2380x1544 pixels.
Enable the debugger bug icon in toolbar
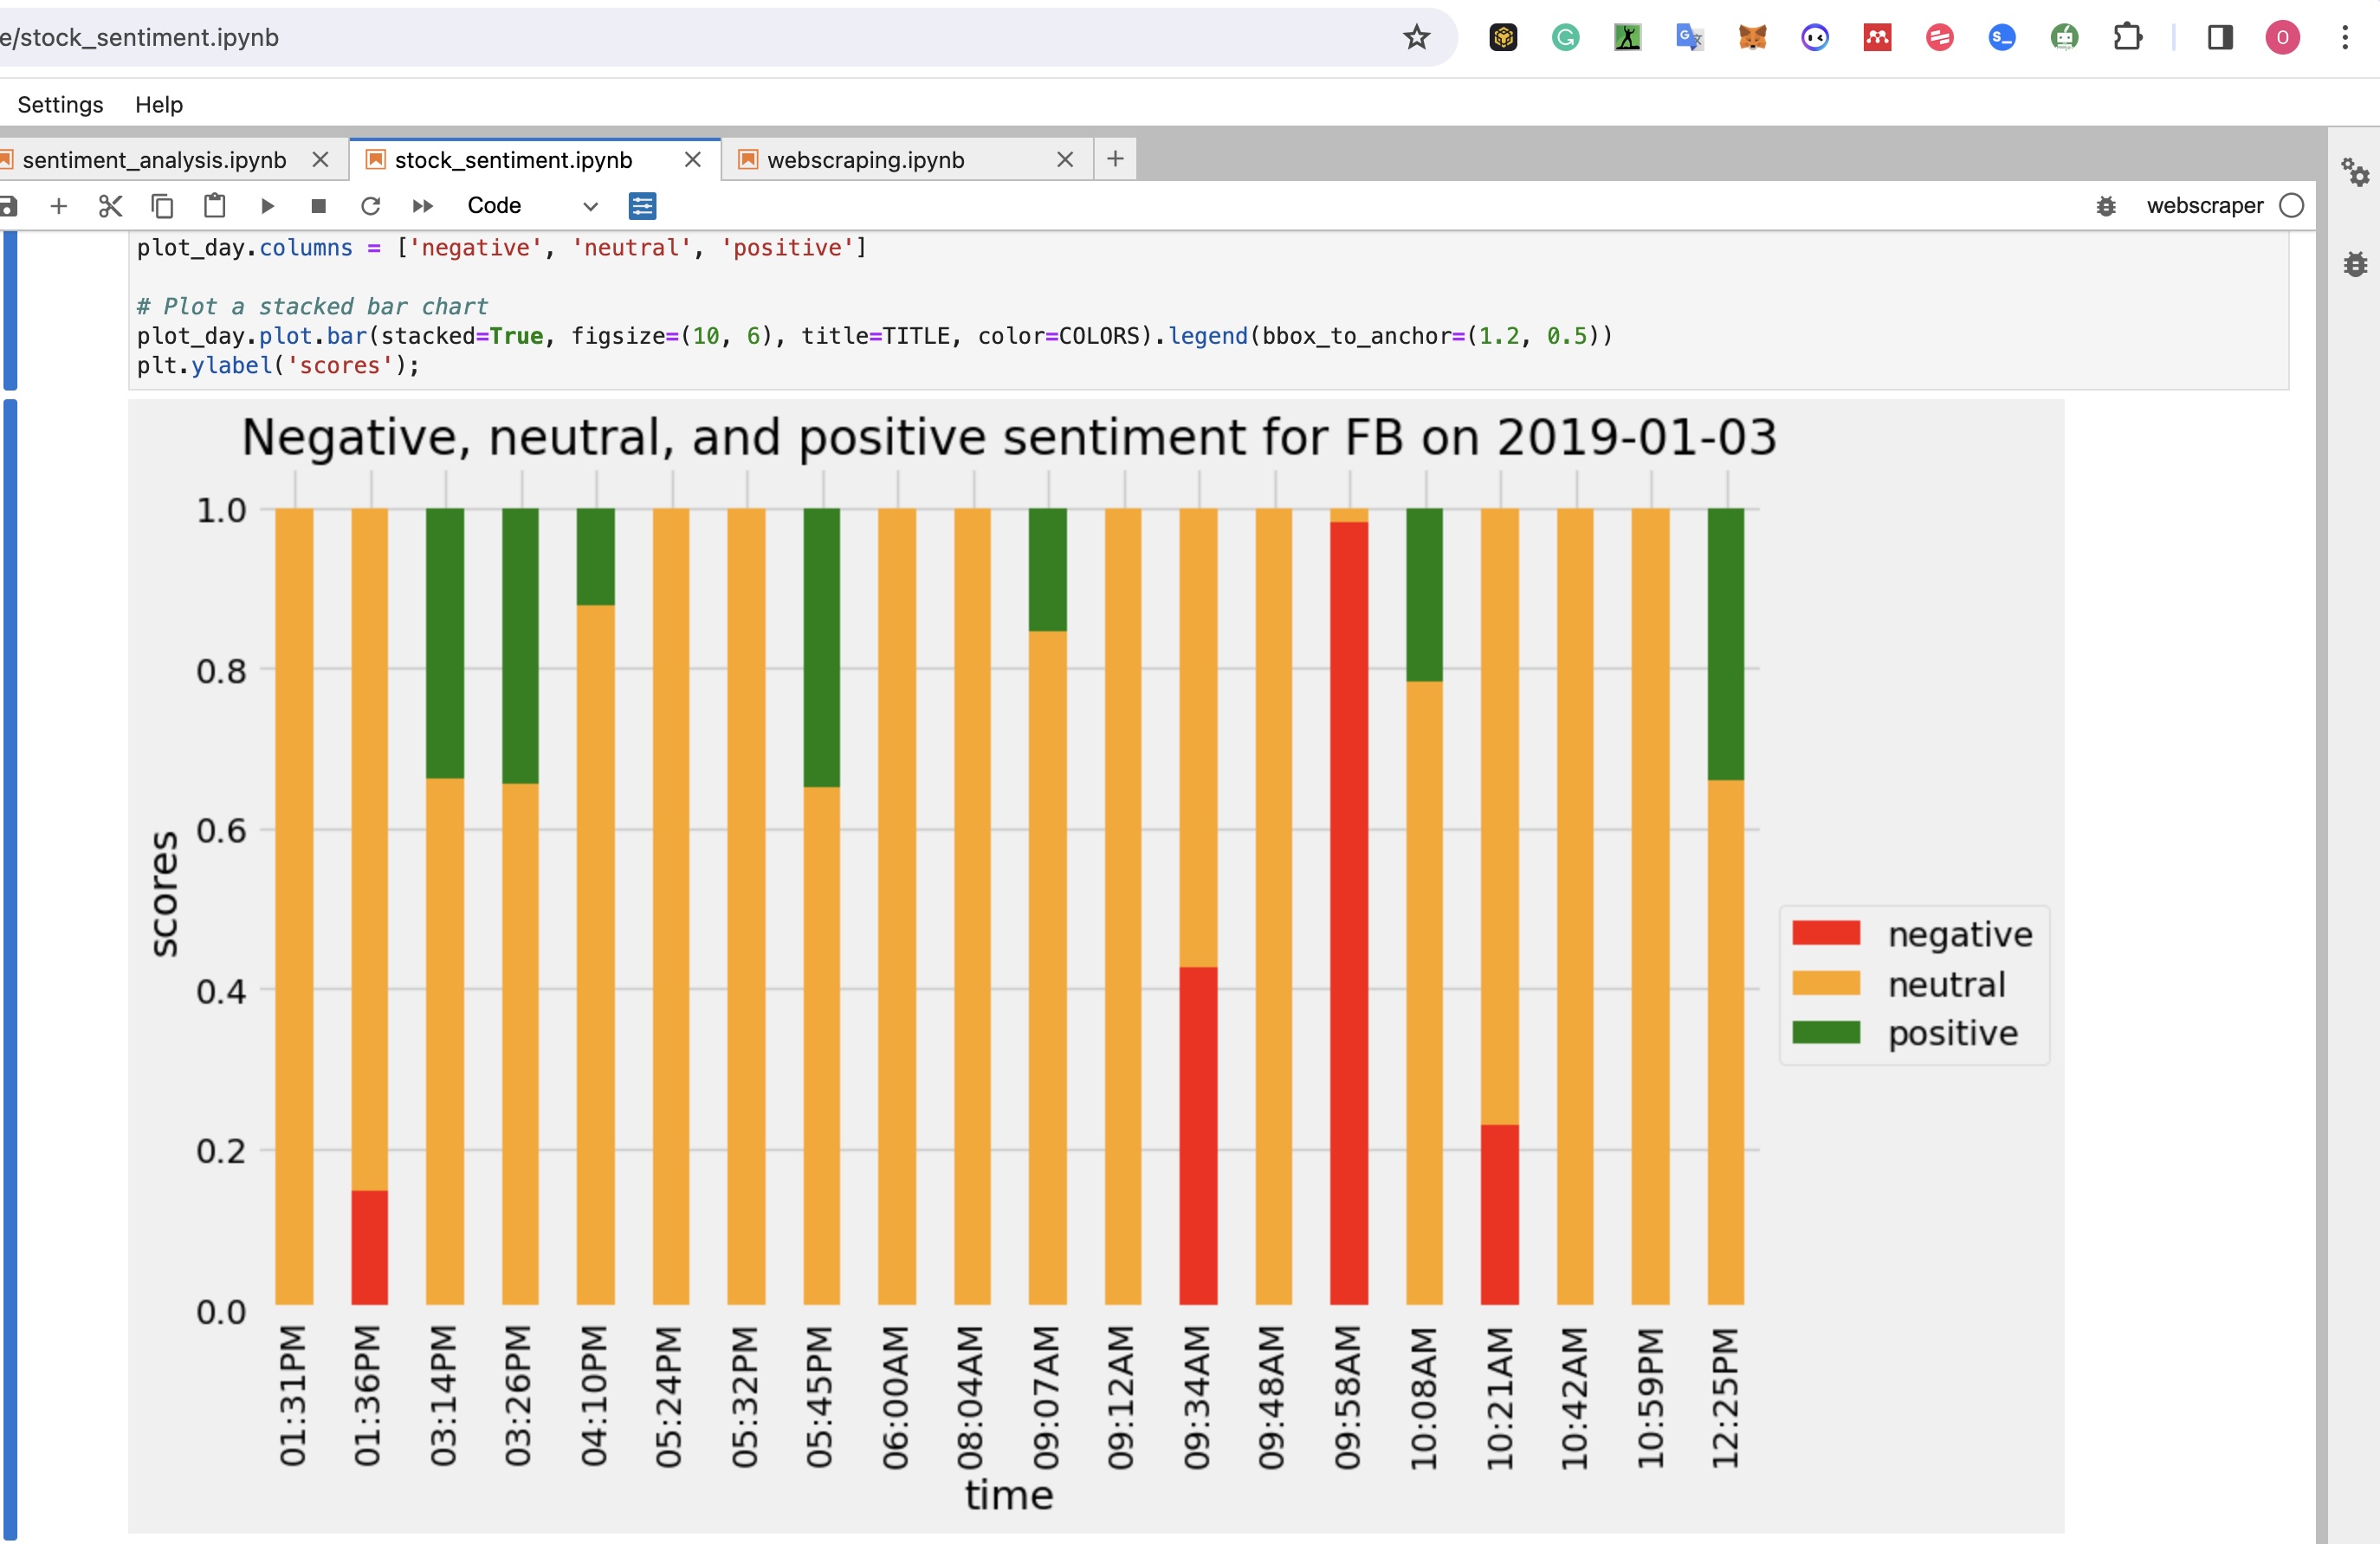pyautogui.click(x=2106, y=206)
